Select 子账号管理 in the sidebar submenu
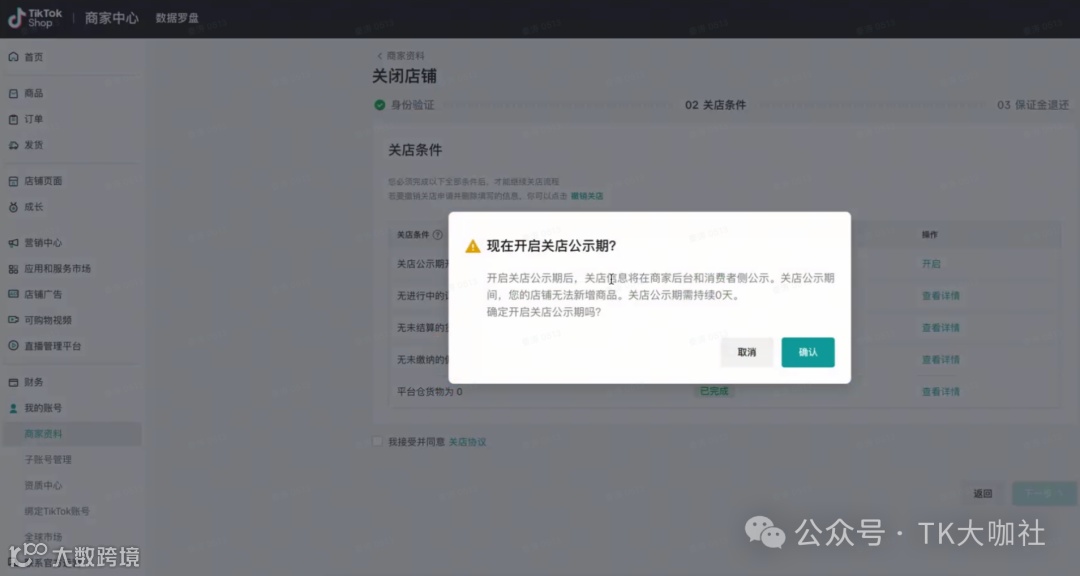The width and height of the screenshot is (1080, 576). pyautogui.click(x=48, y=460)
